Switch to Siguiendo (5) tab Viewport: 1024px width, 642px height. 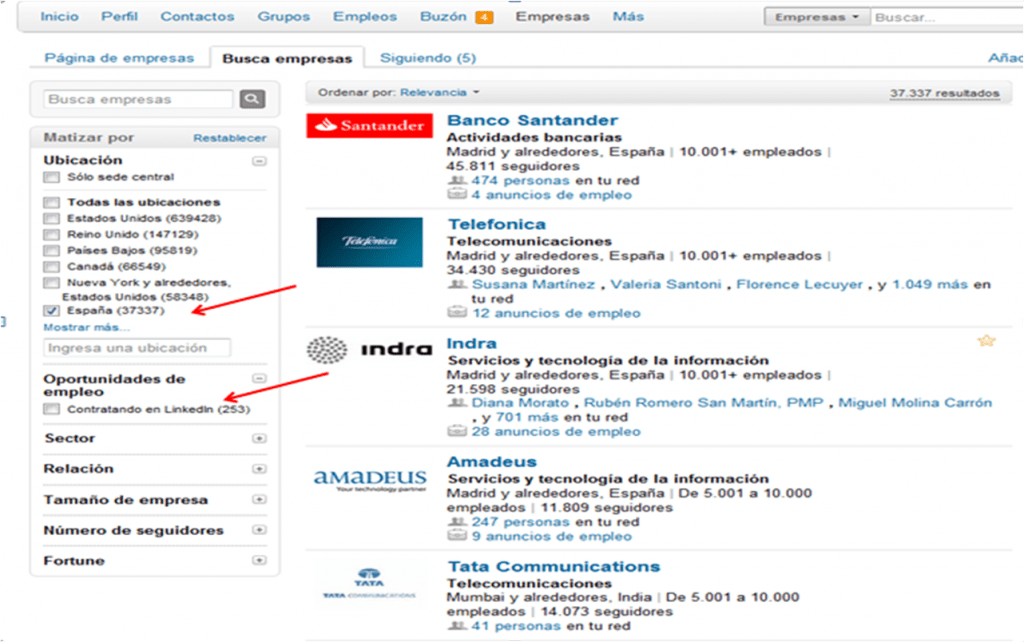point(428,58)
